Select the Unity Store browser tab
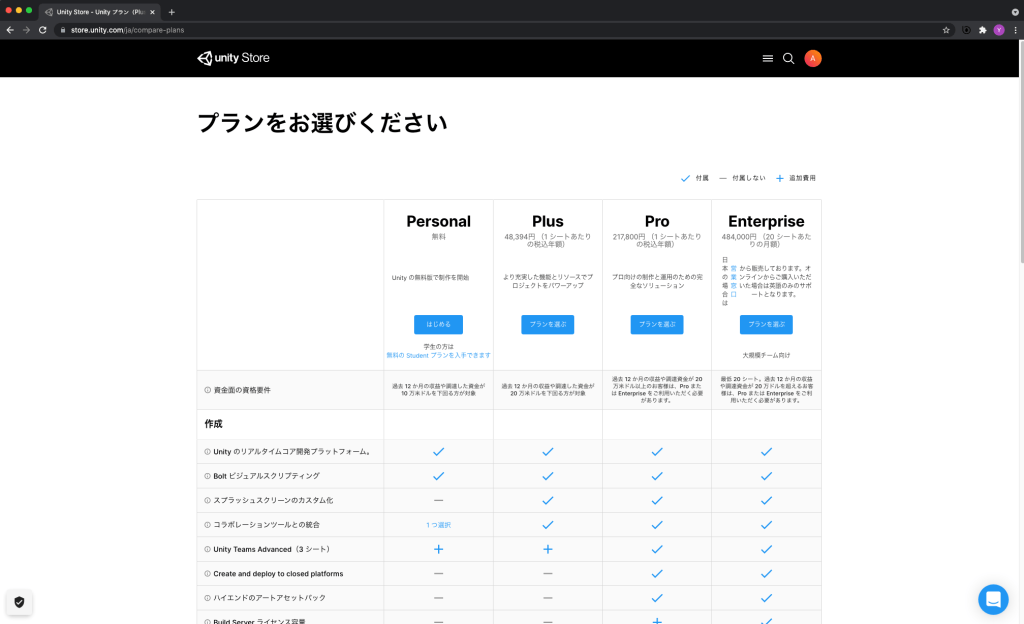The height and width of the screenshot is (624, 1024). pos(100,12)
